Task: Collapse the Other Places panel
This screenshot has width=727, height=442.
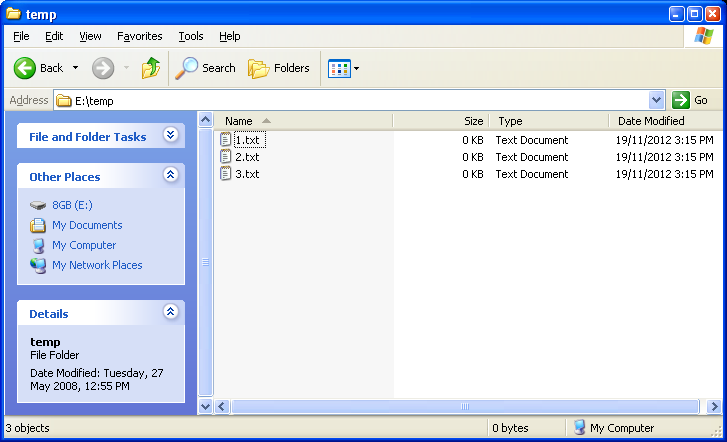Action: pos(170,175)
